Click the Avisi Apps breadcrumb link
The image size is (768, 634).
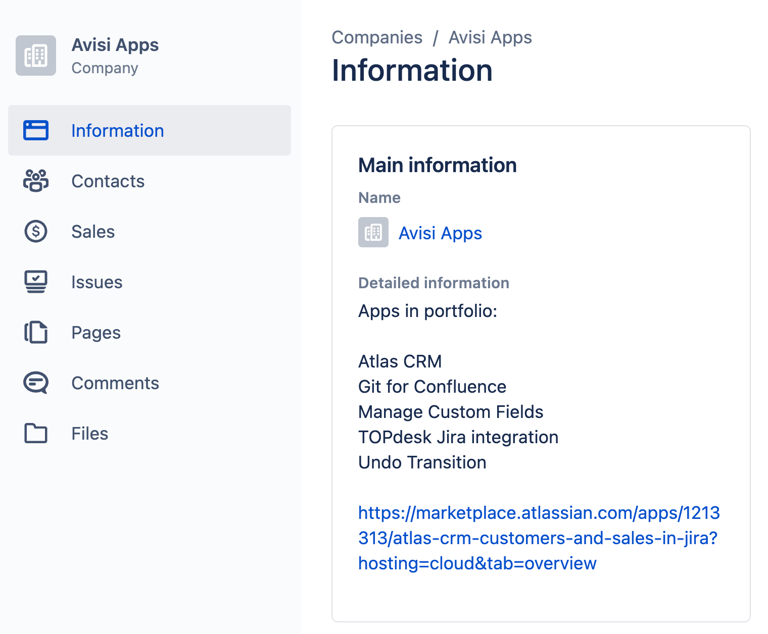tap(490, 38)
